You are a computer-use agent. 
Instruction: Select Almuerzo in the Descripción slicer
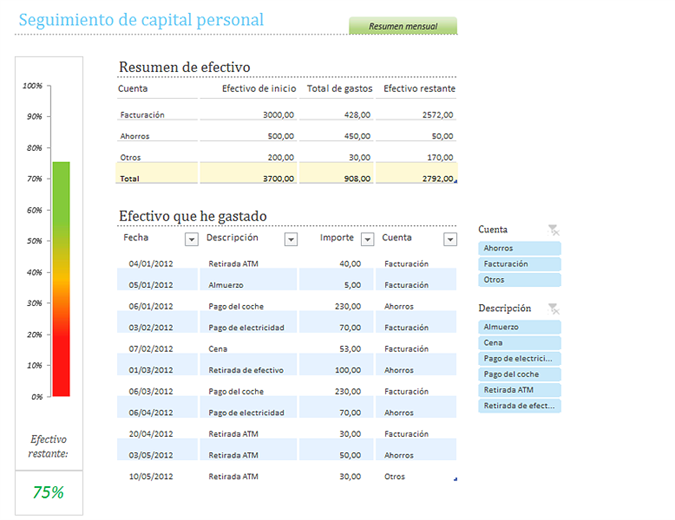point(520,327)
